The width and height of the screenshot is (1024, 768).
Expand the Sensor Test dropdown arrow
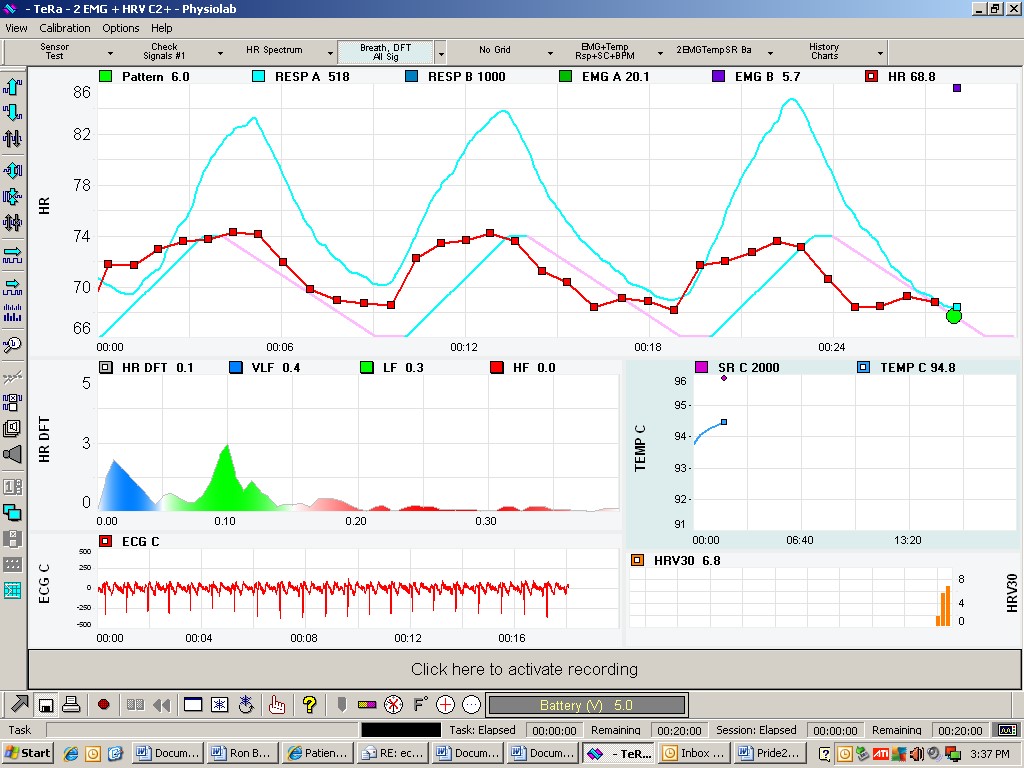point(110,53)
